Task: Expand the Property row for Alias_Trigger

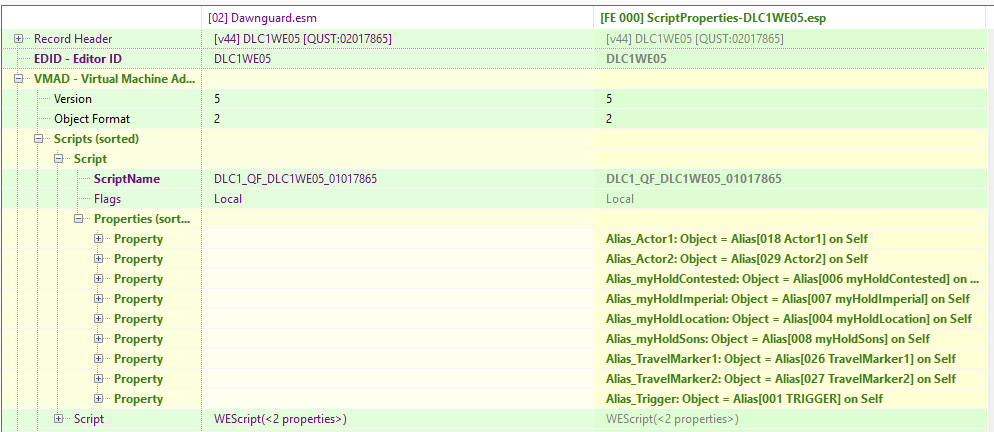Action: (99, 399)
